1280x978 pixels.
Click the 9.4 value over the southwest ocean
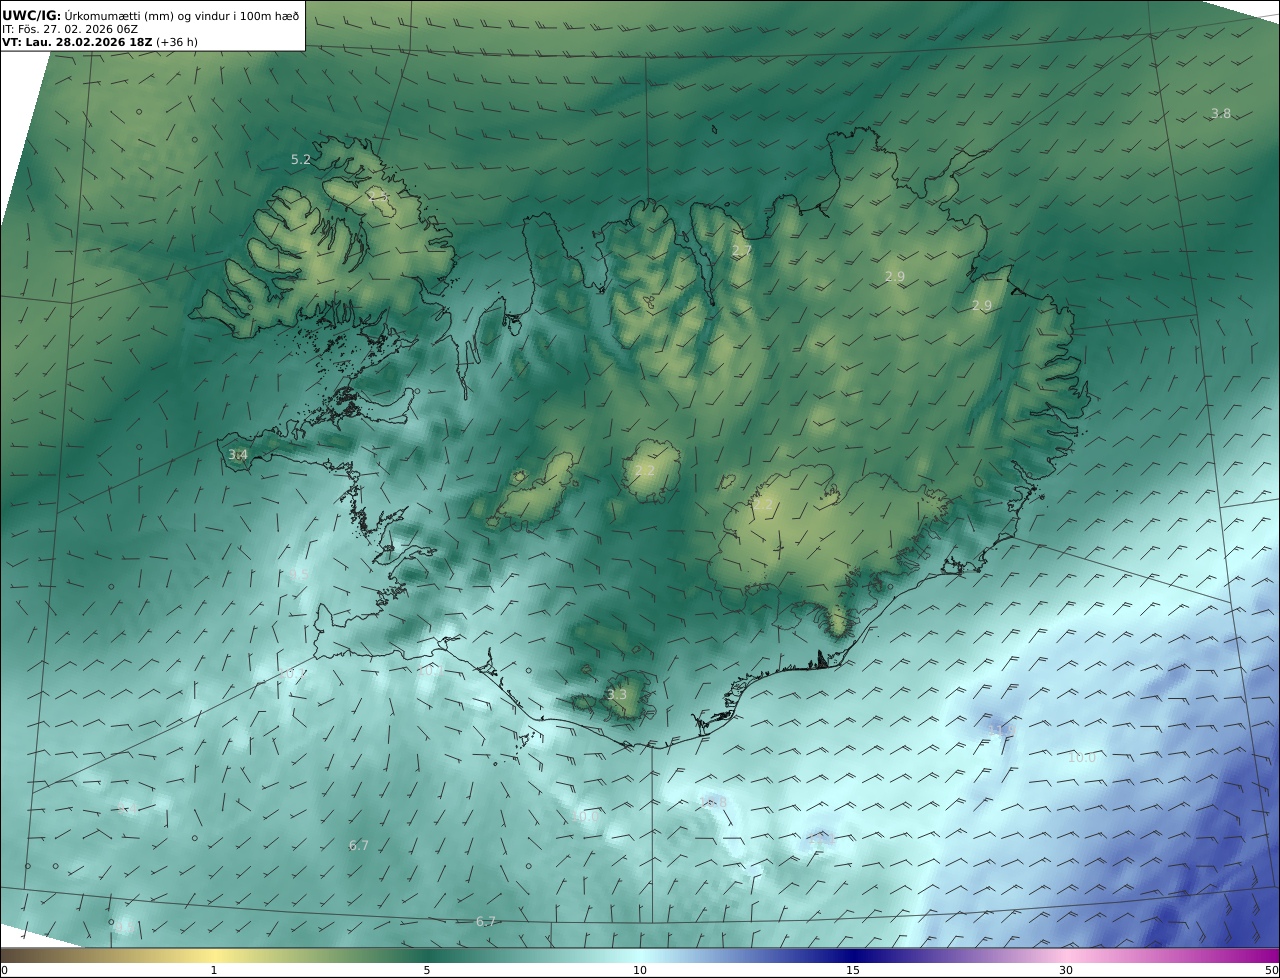[126, 808]
